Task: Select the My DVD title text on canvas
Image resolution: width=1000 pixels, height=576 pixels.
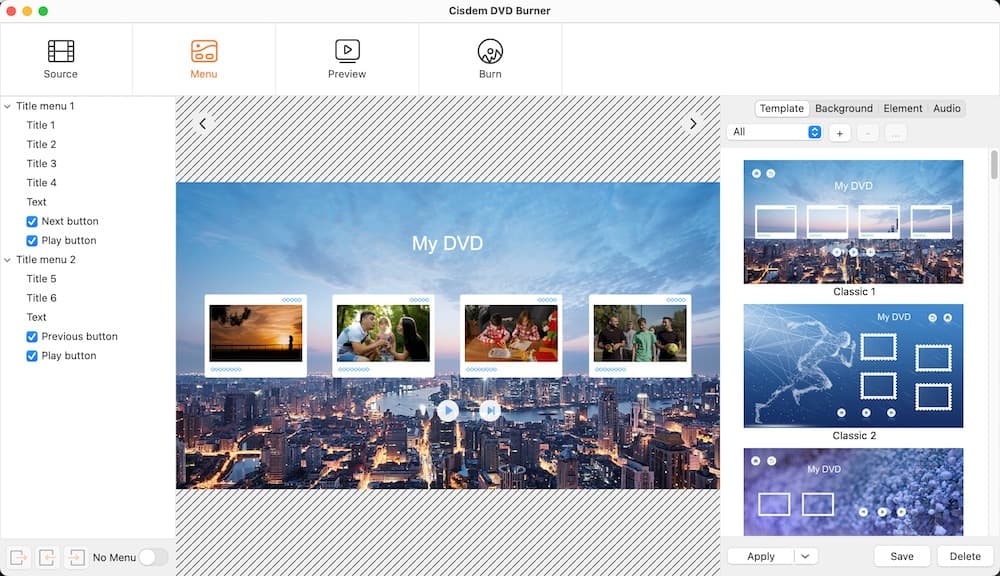Action: (x=447, y=244)
